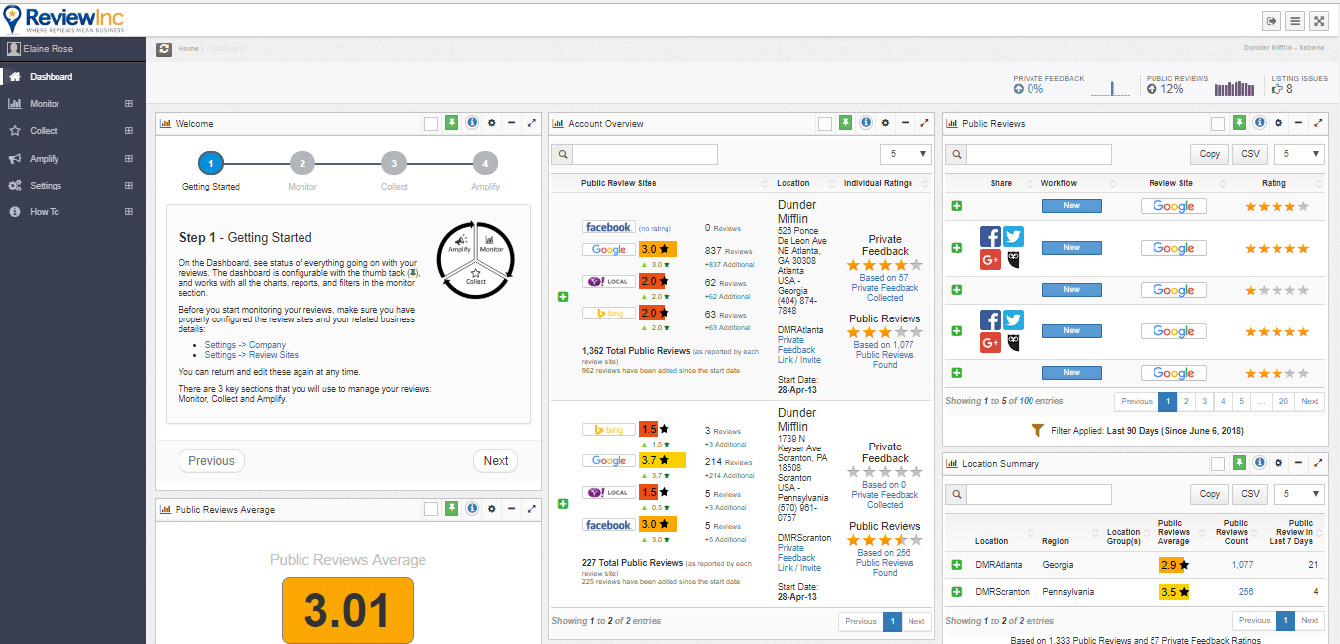The image size is (1340, 644).
Task: Go to wizard step 4 Amplify
Action: (x=485, y=164)
